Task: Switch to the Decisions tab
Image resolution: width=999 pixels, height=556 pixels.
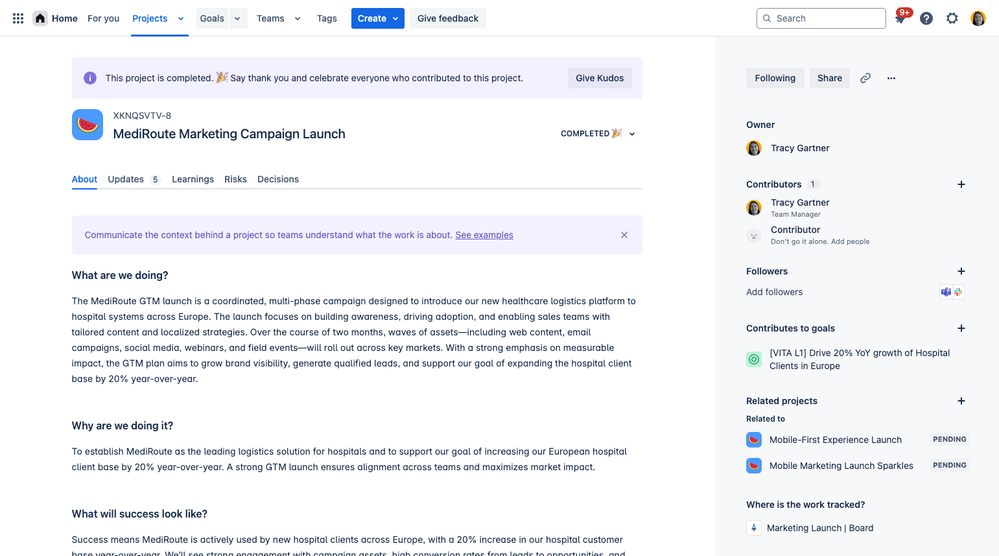Action: tap(278, 180)
